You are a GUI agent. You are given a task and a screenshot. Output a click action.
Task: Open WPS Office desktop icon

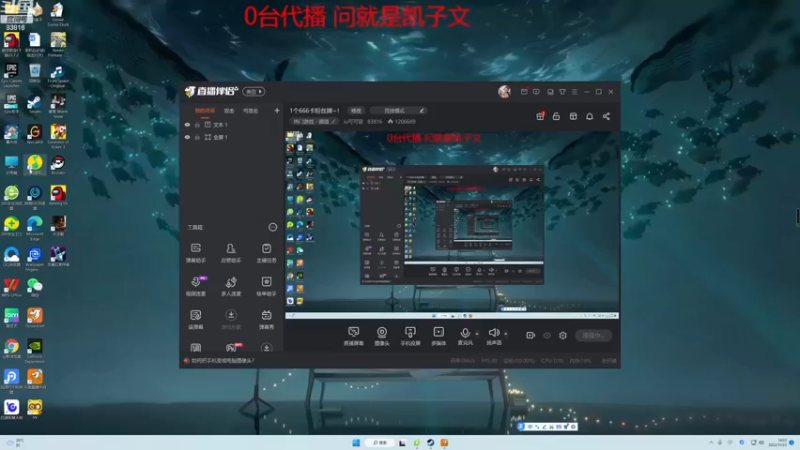pyautogui.click(x=11, y=288)
